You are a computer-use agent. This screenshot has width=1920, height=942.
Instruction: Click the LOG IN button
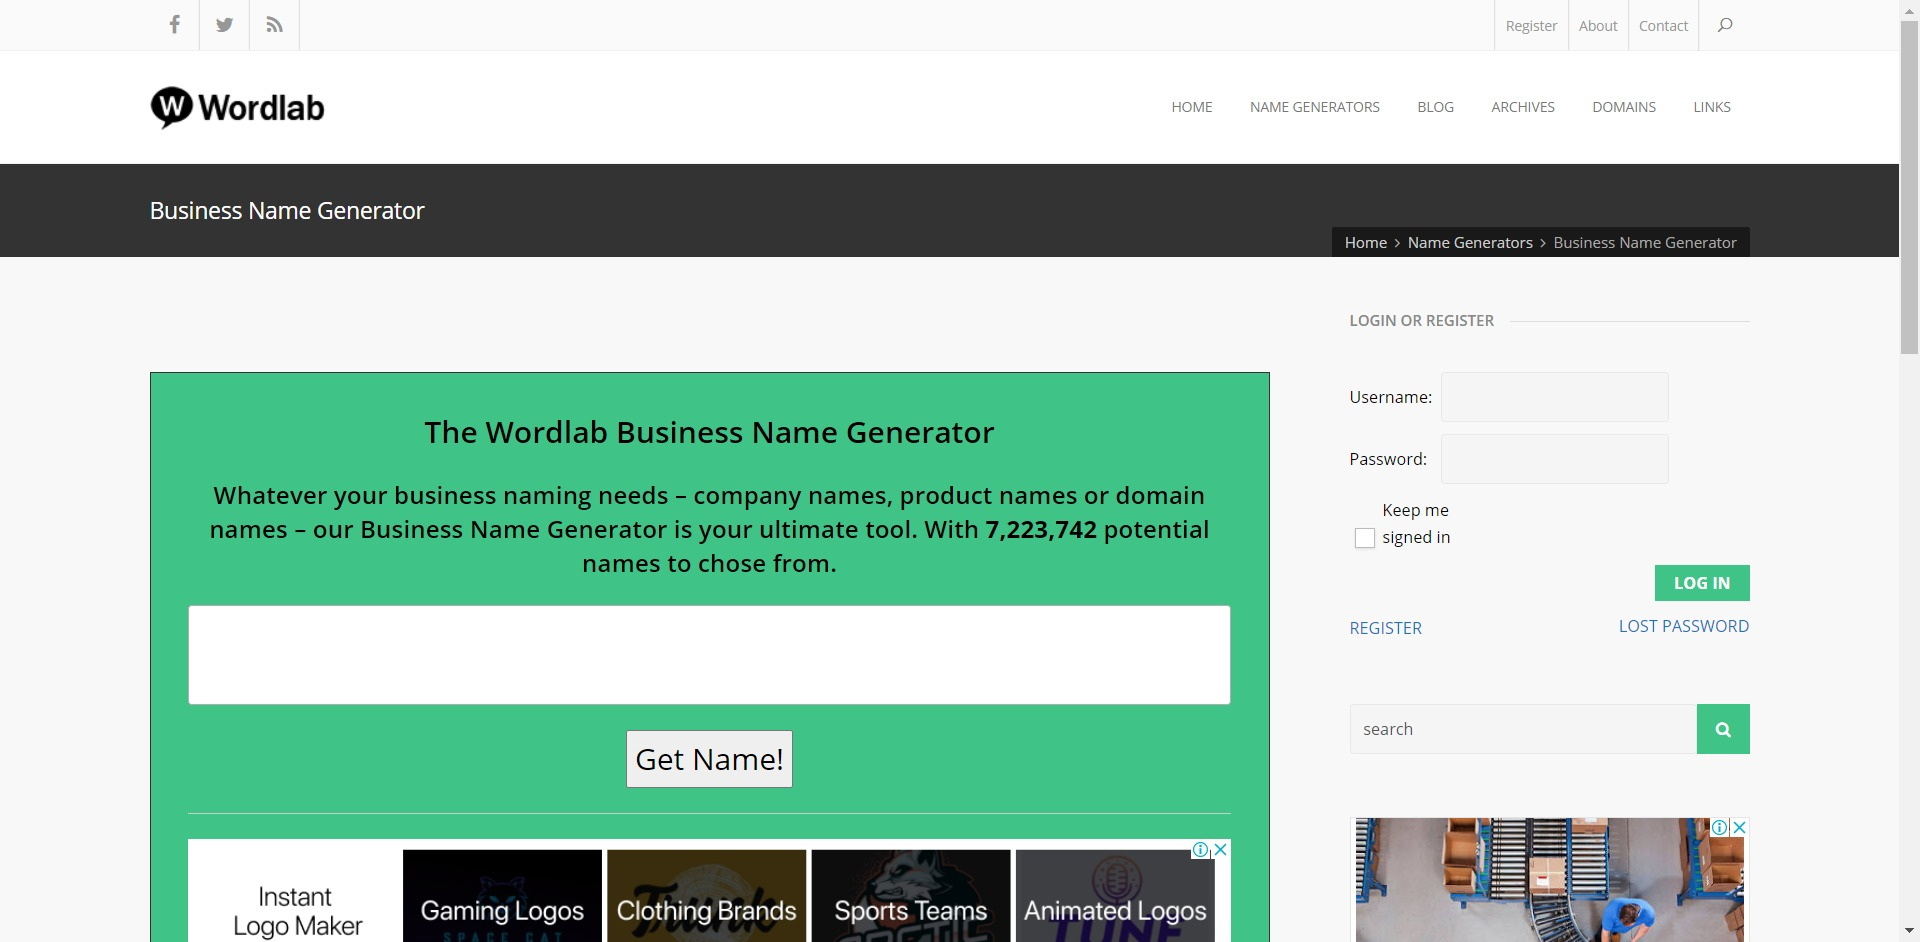point(1702,583)
